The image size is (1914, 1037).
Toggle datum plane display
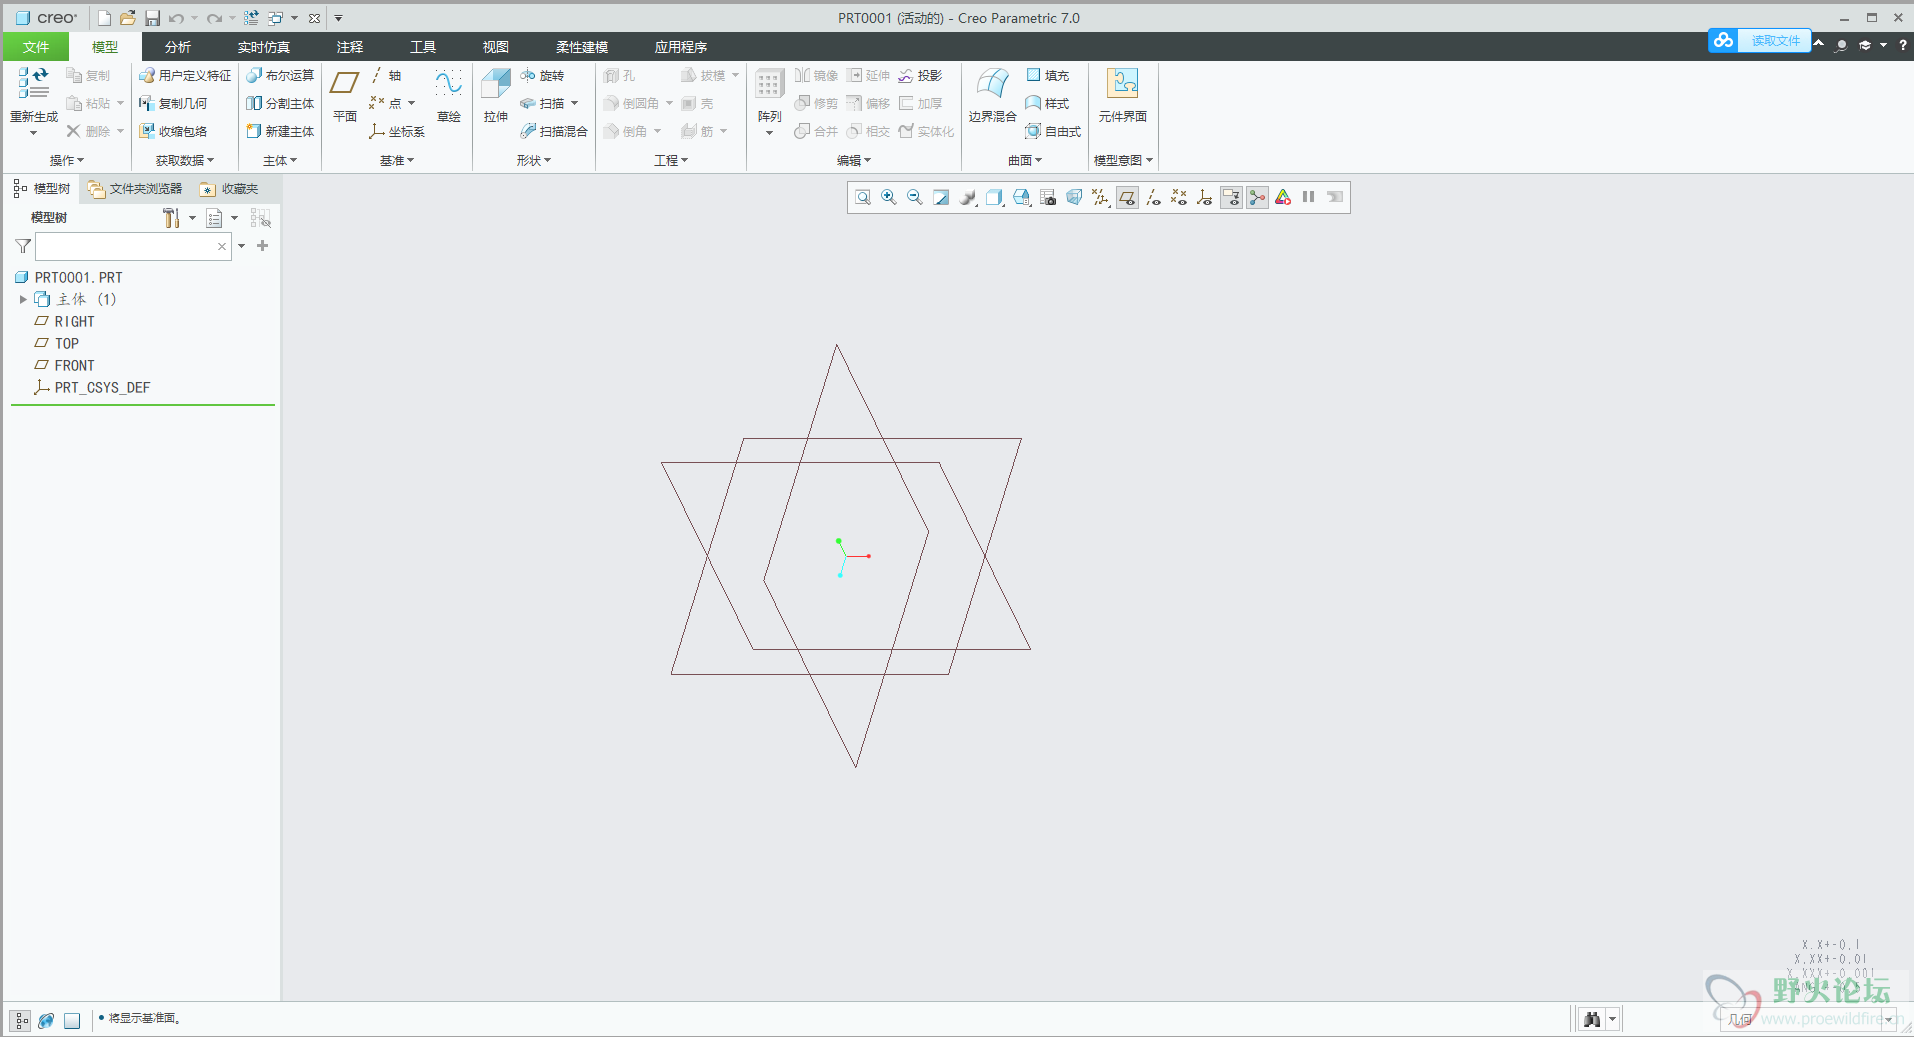click(1127, 198)
